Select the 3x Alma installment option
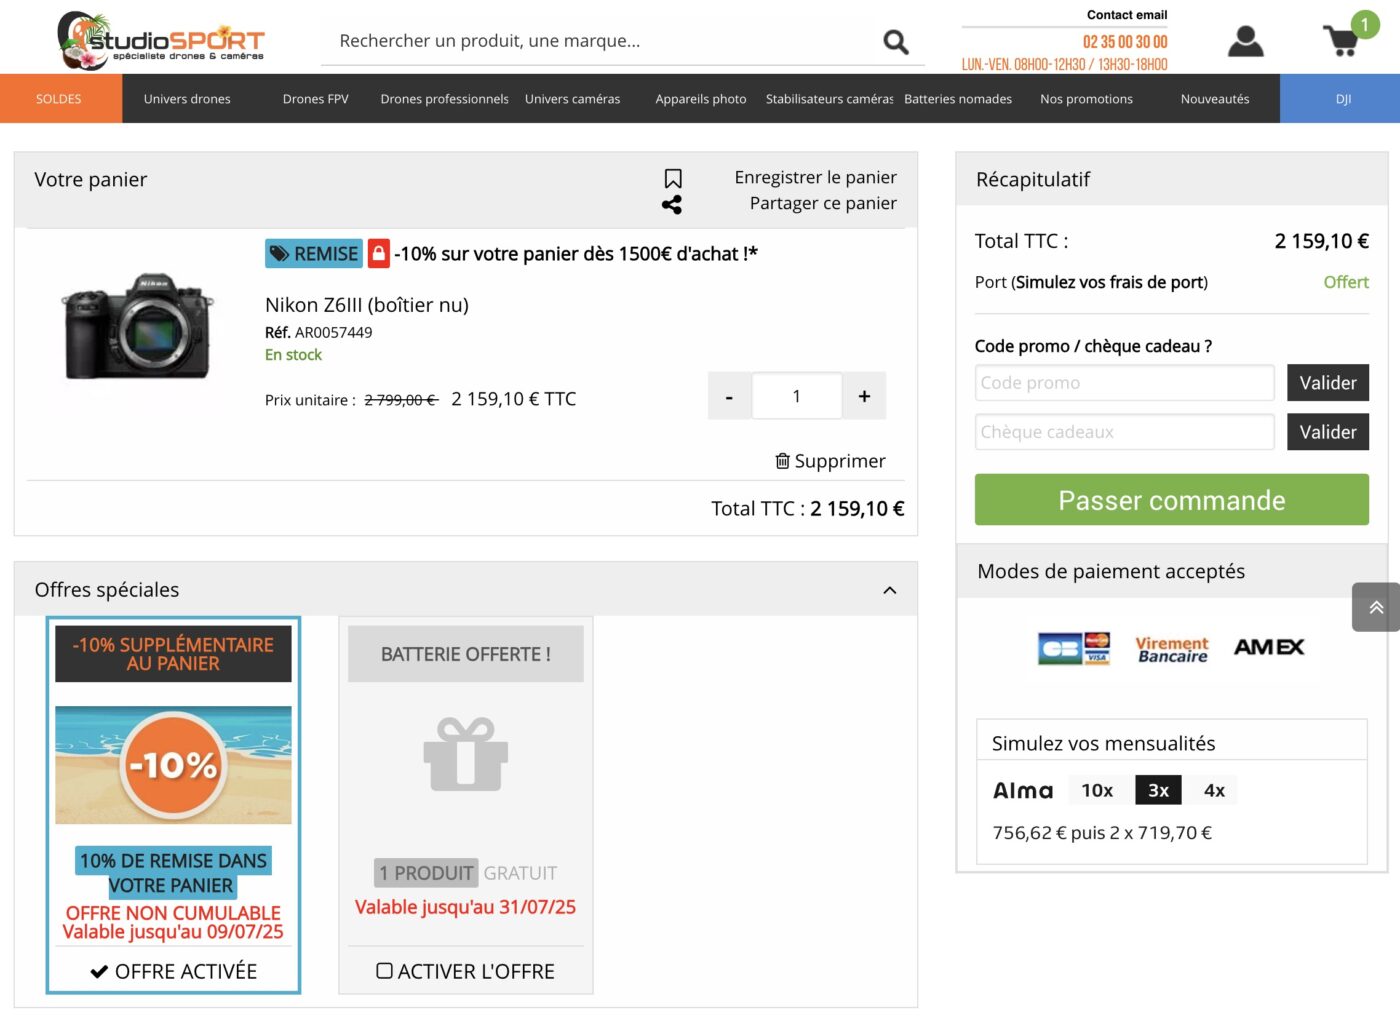 pos(1158,790)
